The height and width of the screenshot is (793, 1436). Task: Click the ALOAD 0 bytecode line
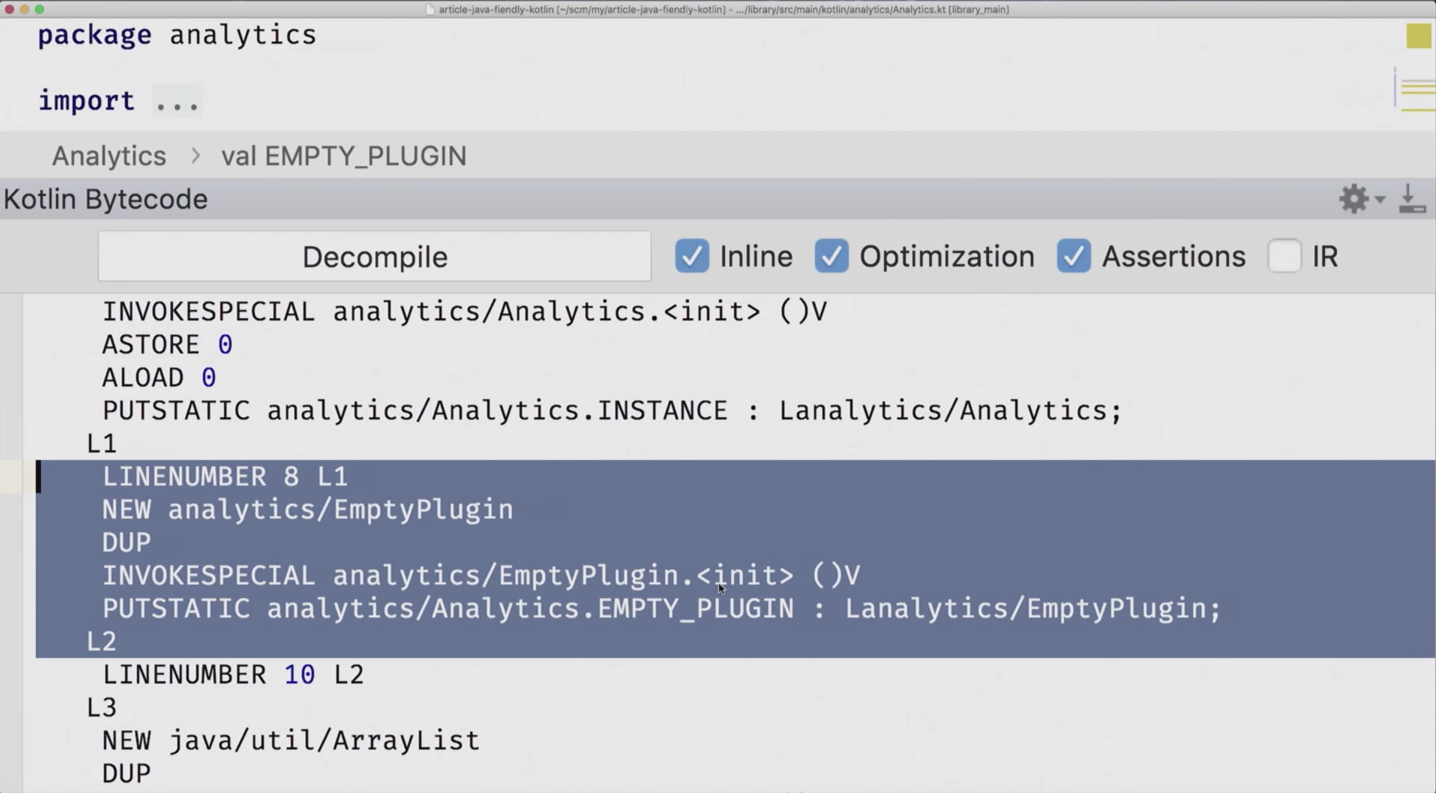click(x=159, y=378)
